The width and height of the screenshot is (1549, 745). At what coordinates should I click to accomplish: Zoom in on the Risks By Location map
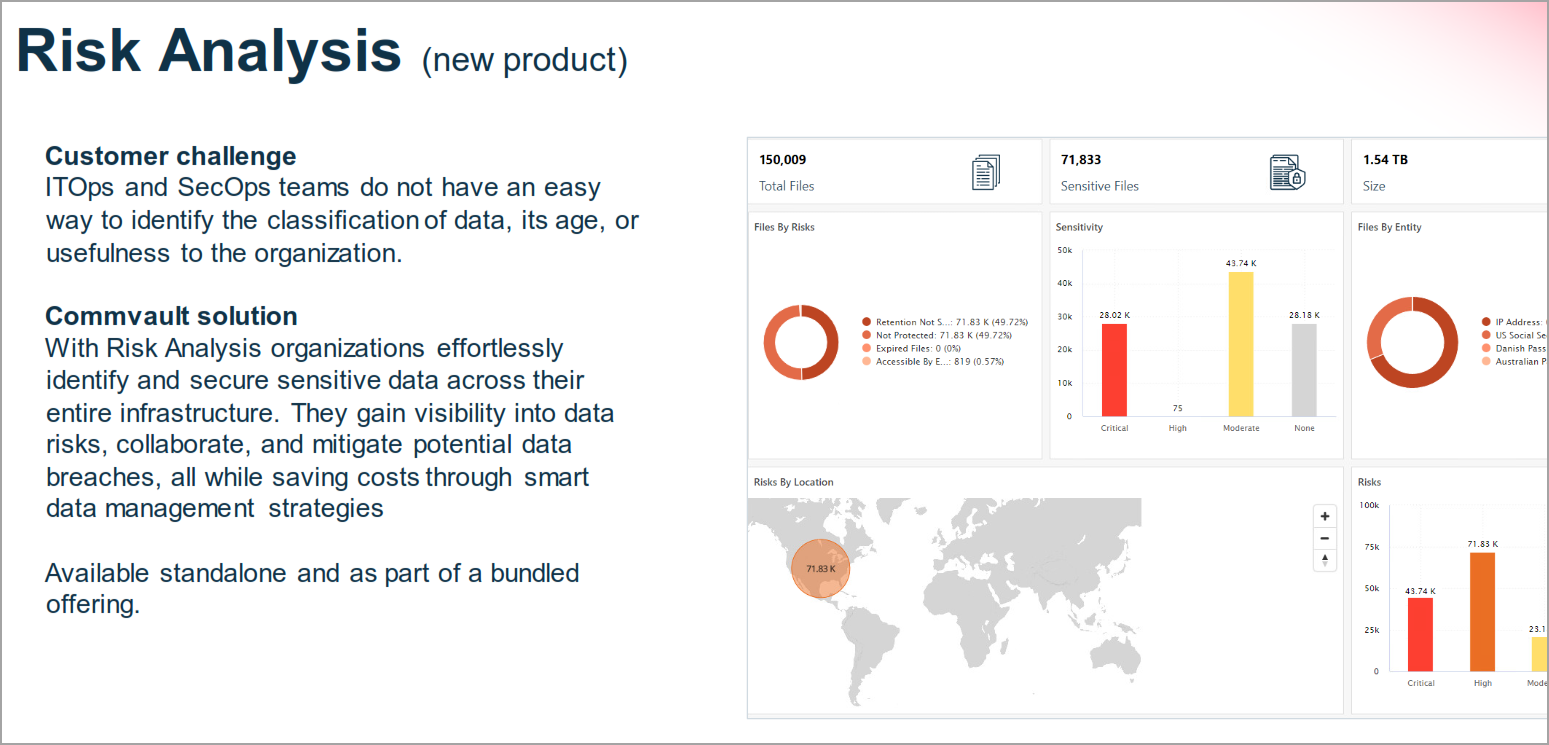point(1325,517)
